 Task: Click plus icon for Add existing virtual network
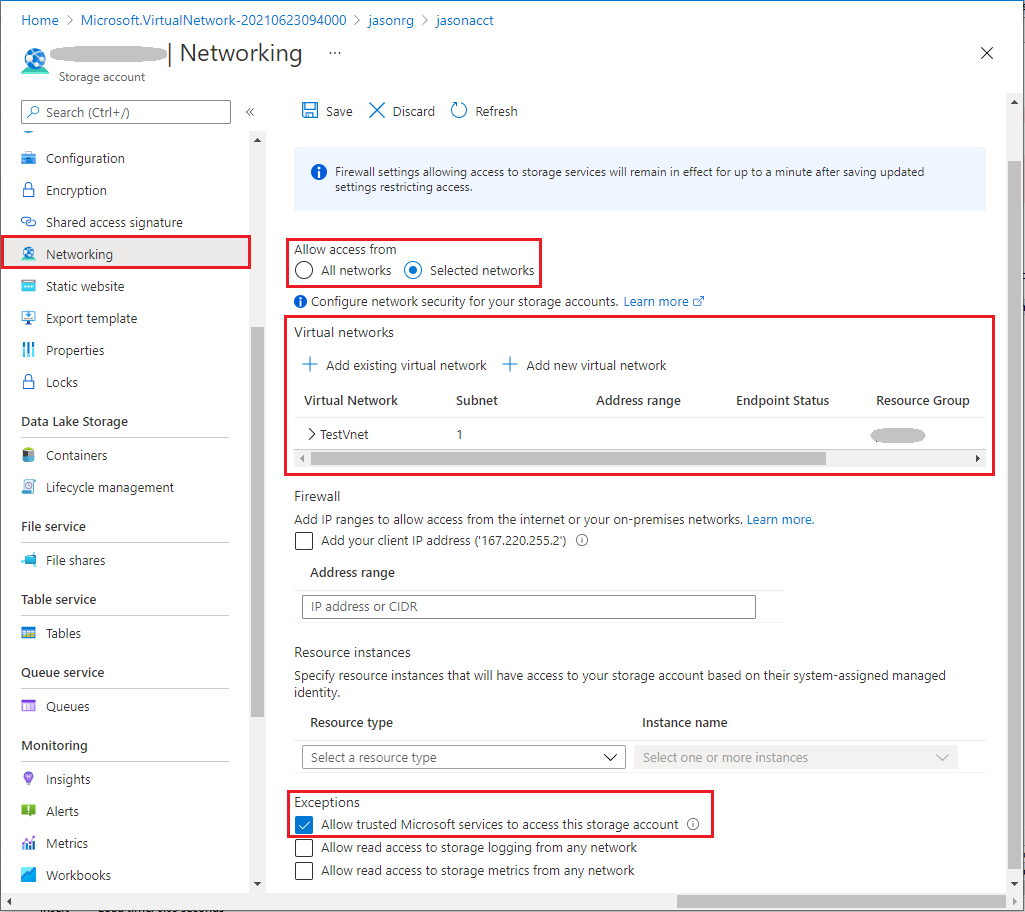click(x=310, y=365)
